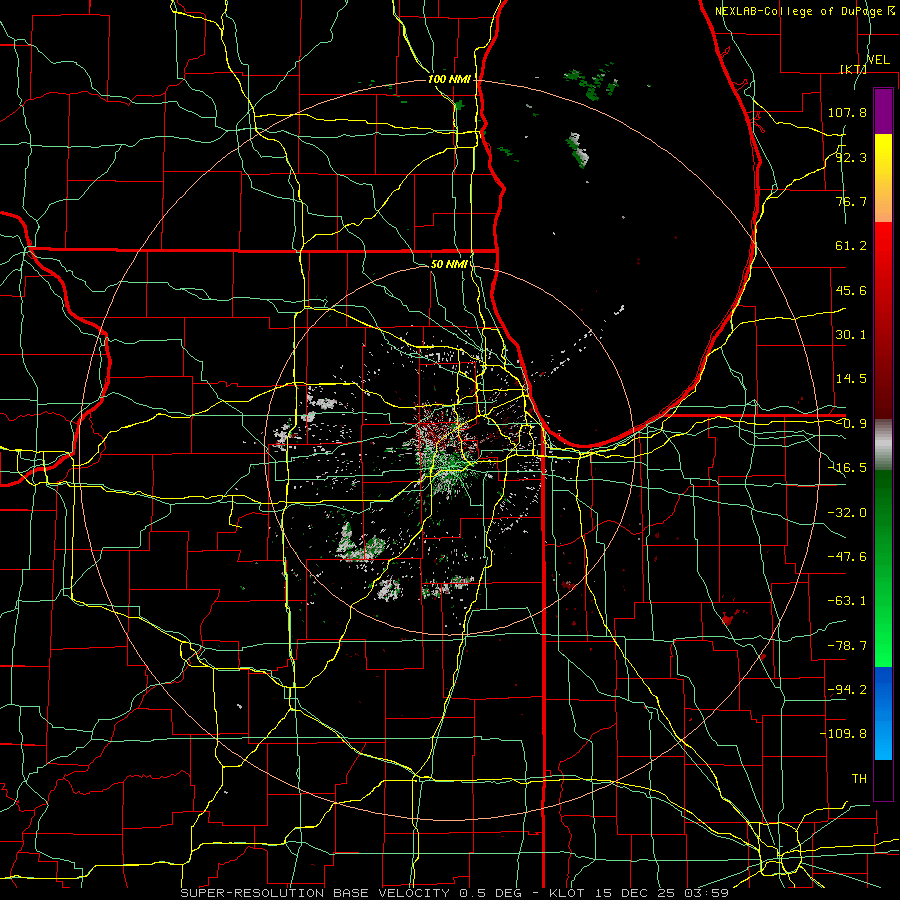Click the TH legend label
The image size is (900, 900).
(859, 779)
